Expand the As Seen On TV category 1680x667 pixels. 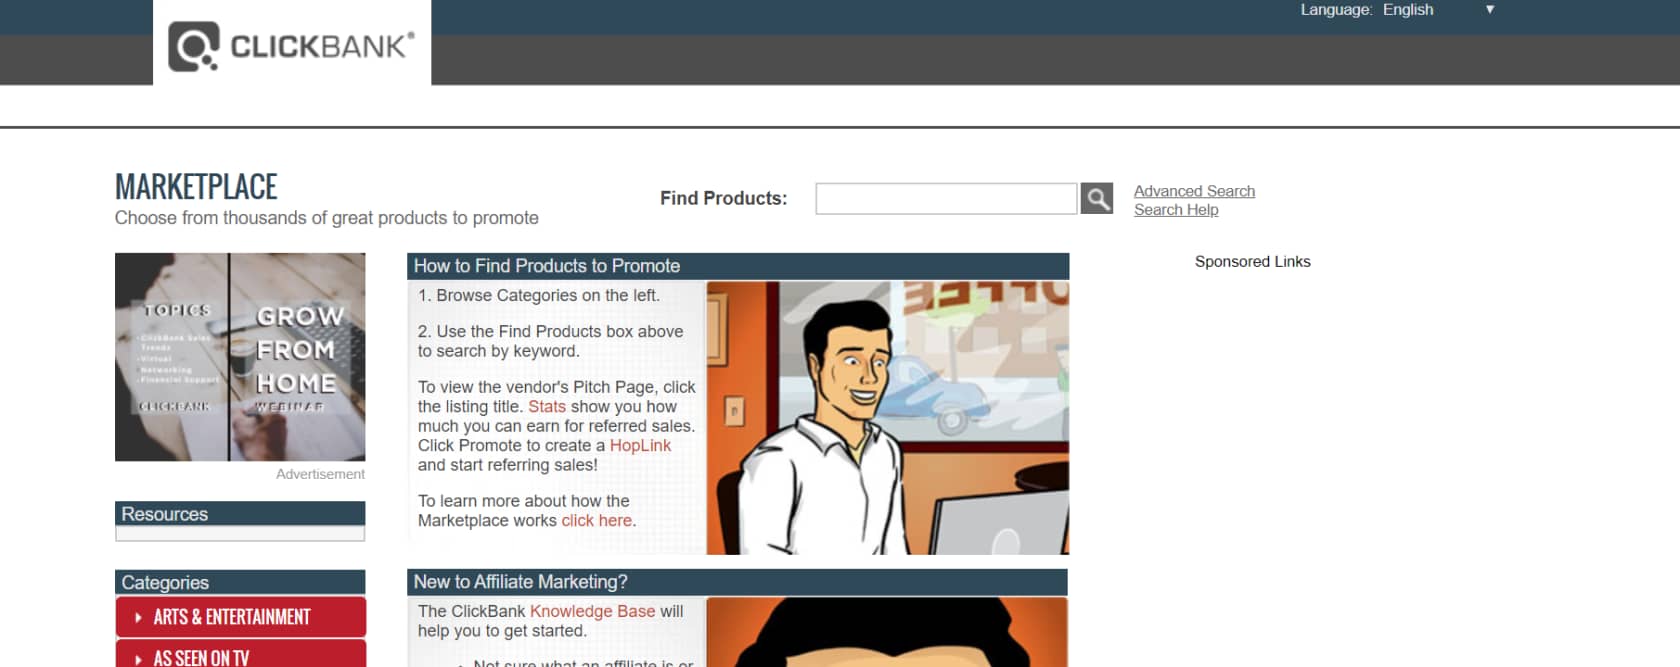[x=240, y=655]
